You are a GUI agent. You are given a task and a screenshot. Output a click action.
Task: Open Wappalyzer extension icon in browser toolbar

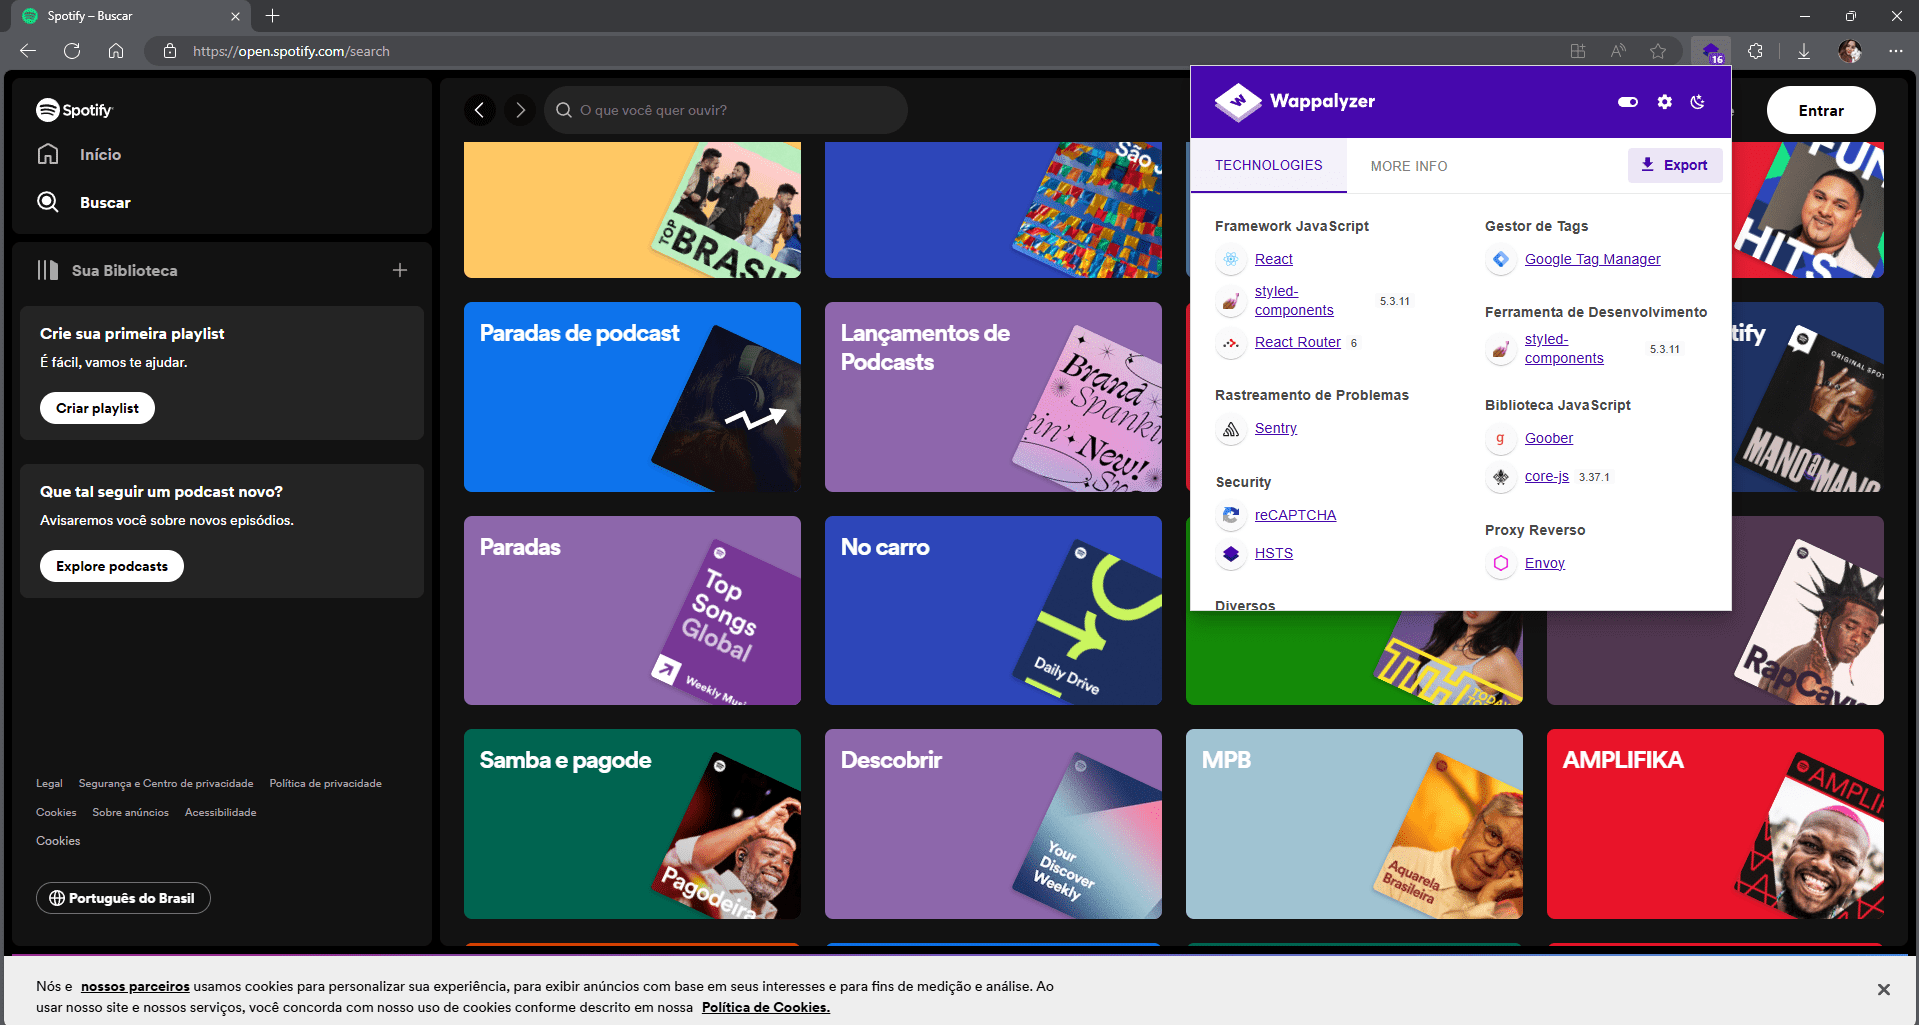tap(1711, 51)
